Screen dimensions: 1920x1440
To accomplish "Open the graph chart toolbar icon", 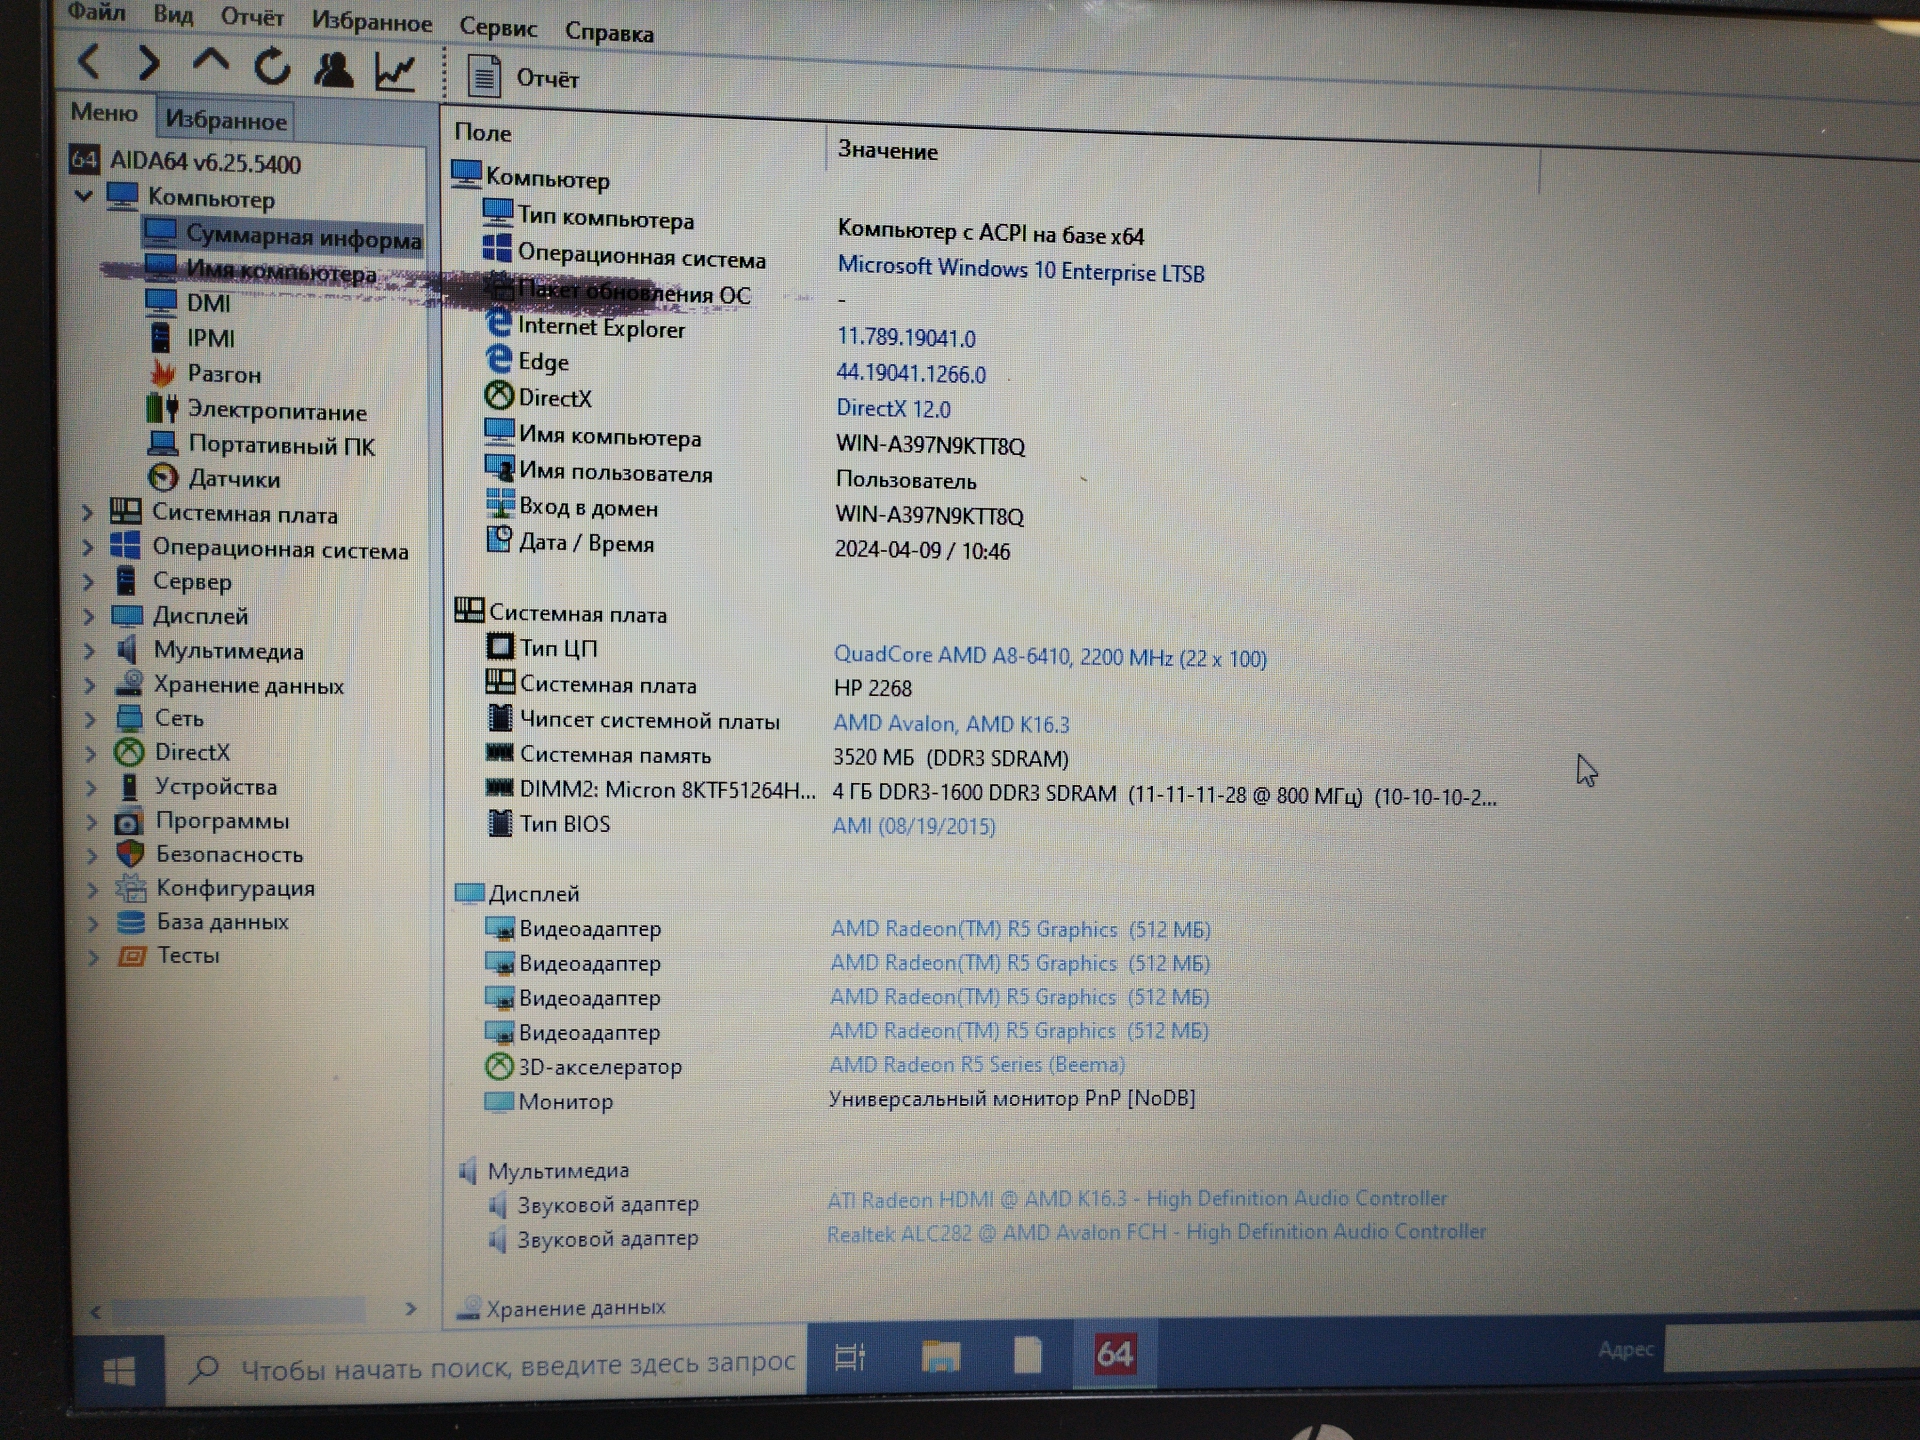I will click(x=395, y=71).
